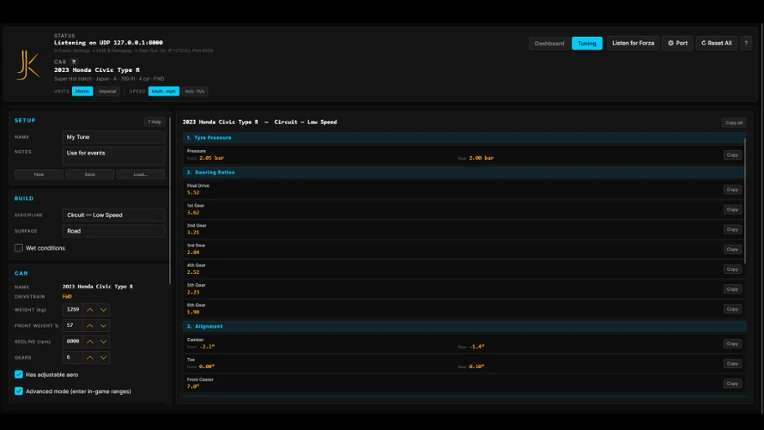Click the New tune button
Screen dimensions: 764x430
pos(39,174)
